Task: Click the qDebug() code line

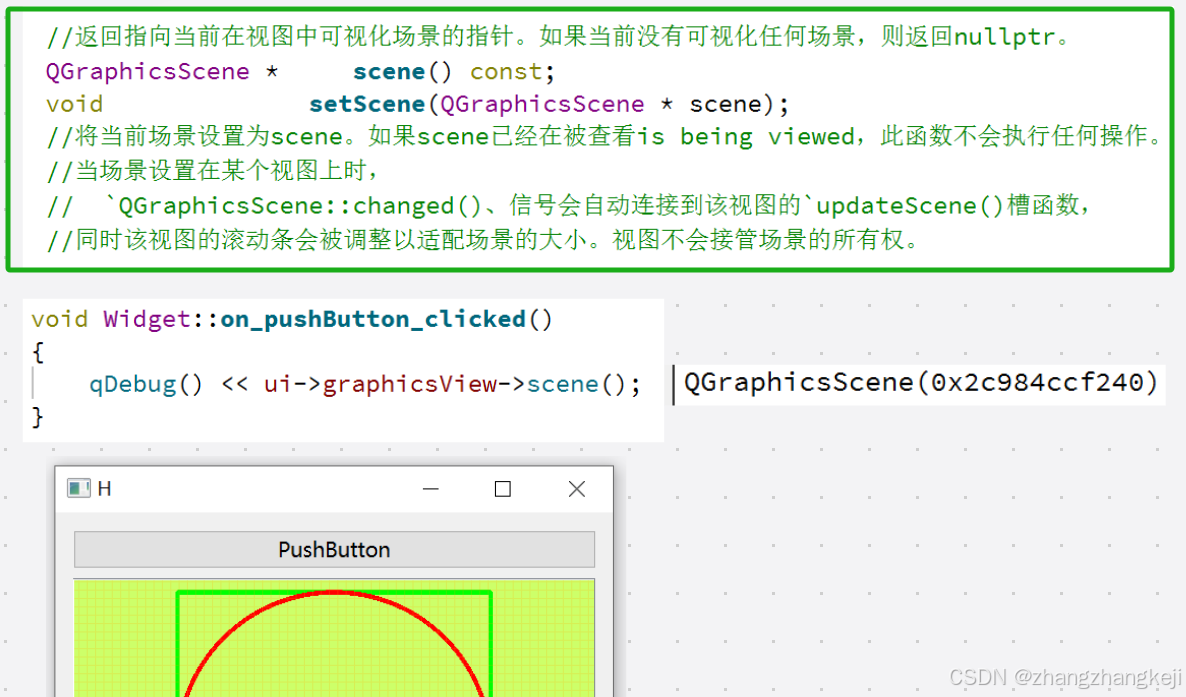Action: pyautogui.click(x=365, y=384)
